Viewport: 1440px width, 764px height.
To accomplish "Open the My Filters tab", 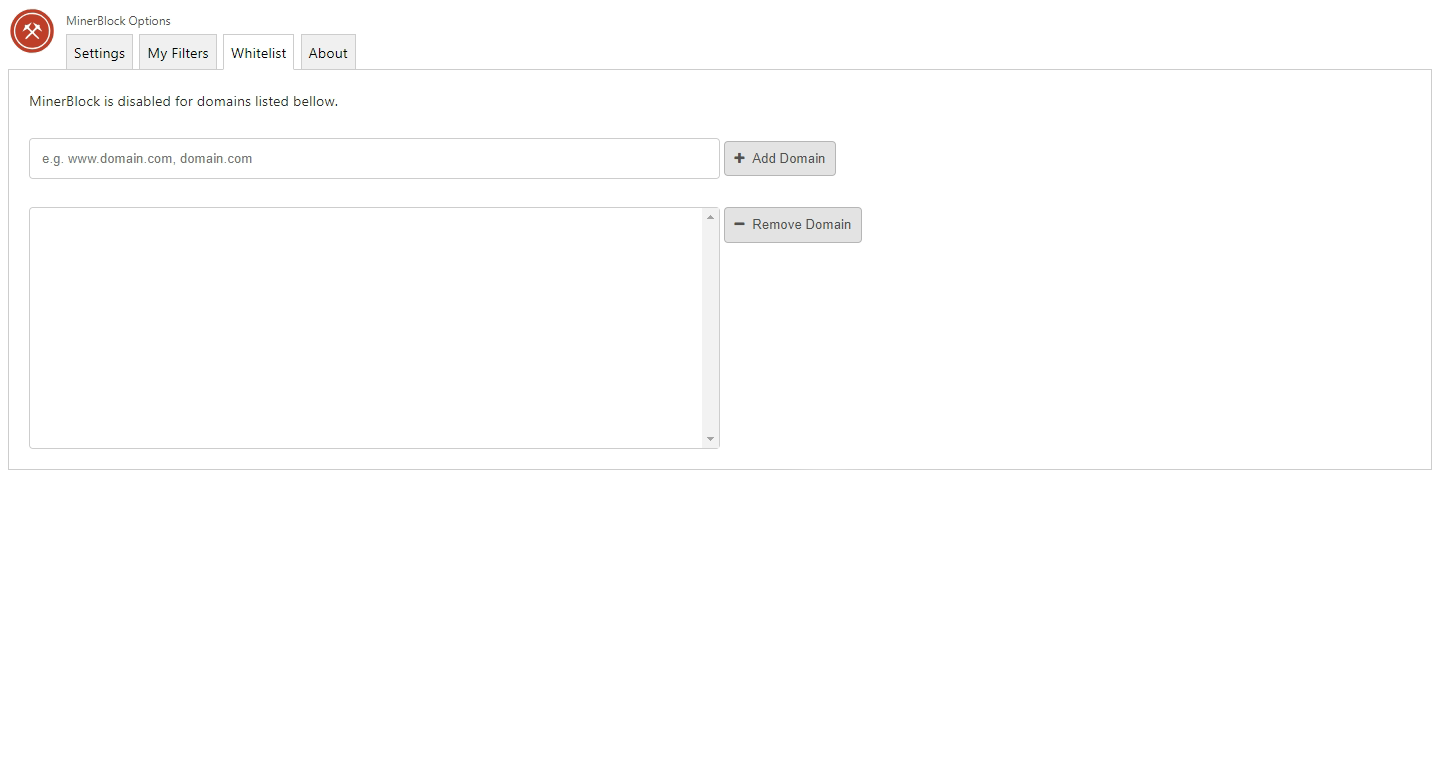I will coord(178,53).
